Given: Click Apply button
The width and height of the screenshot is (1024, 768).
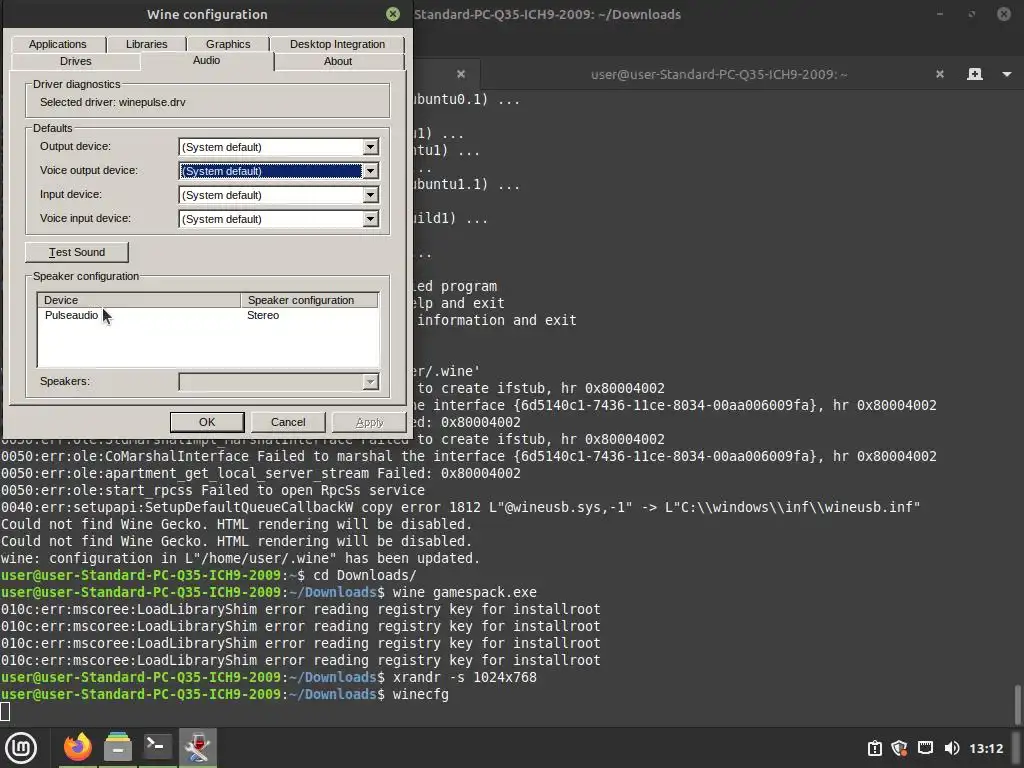Looking at the screenshot, I should pos(369,422).
